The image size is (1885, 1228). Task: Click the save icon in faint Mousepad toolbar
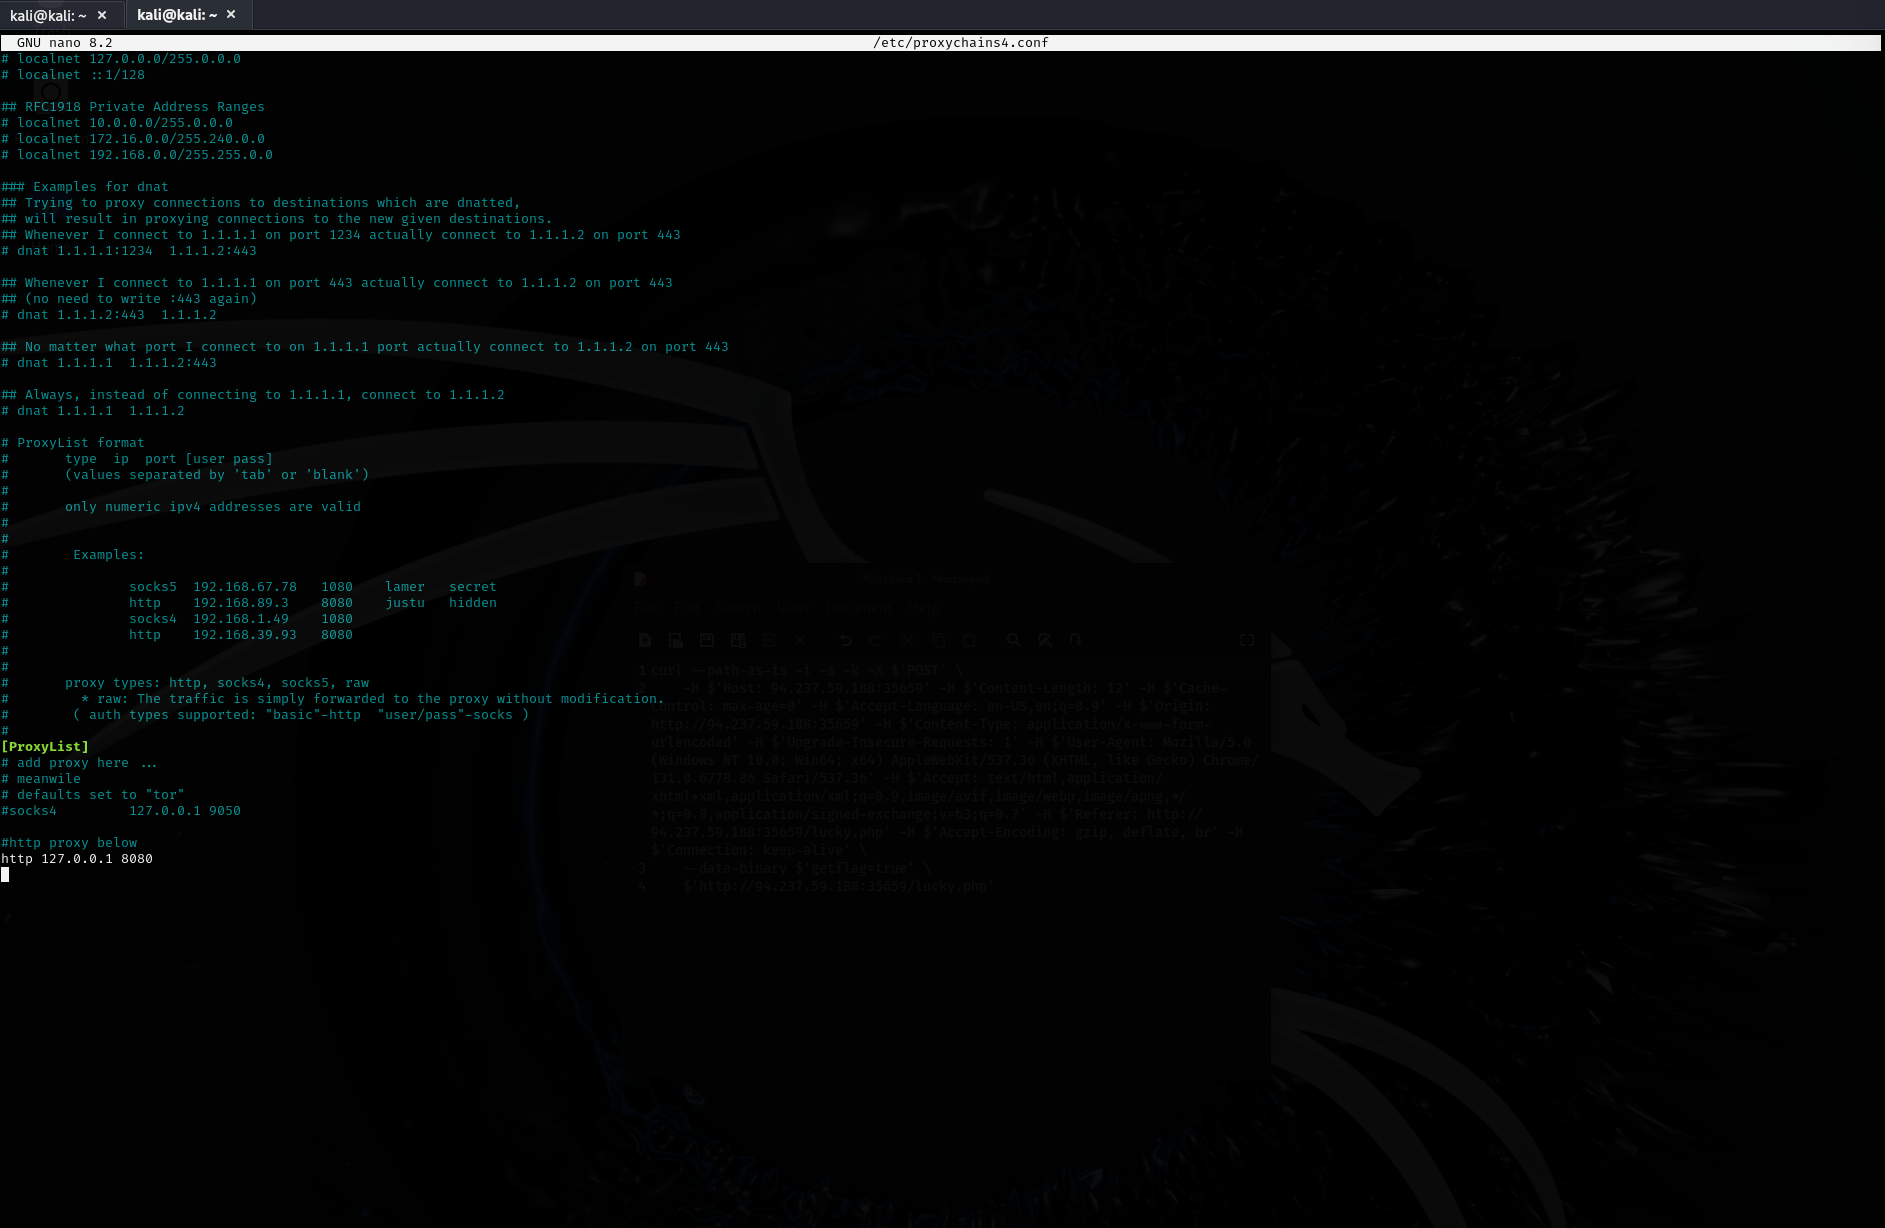click(x=707, y=640)
